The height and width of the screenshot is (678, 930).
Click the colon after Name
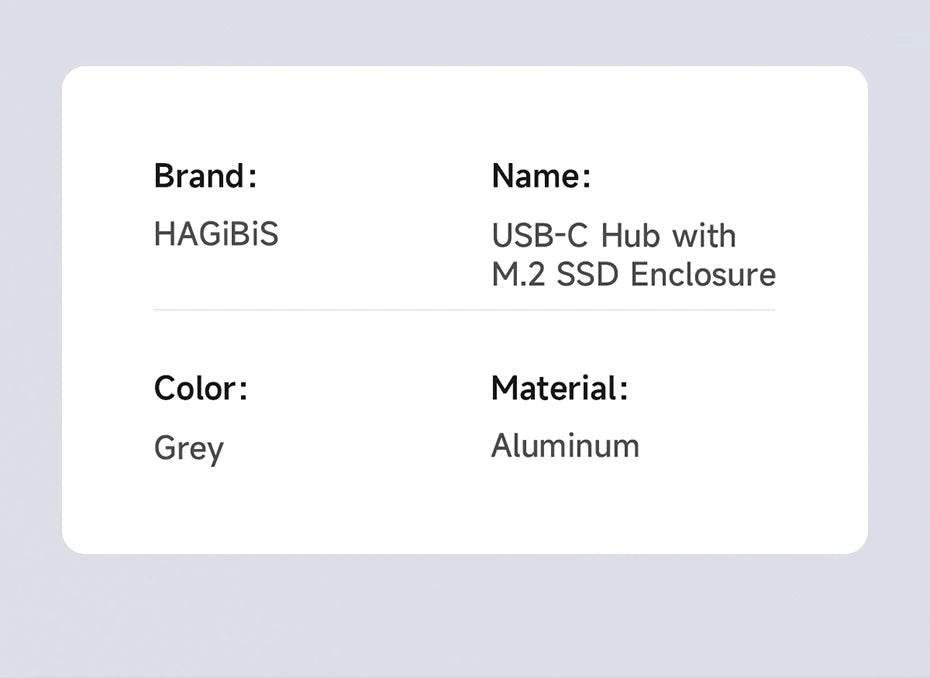coord(586,178)
